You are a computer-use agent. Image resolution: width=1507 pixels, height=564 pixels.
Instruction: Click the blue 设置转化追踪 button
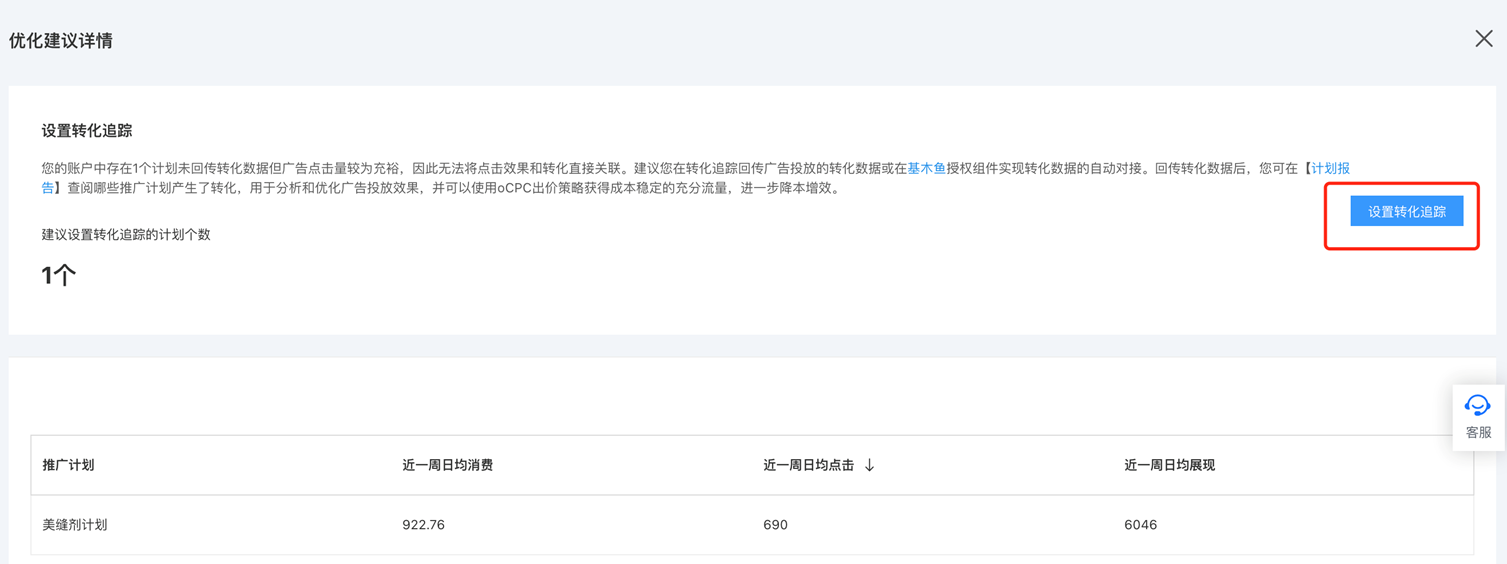click(x=1406, y=211)
